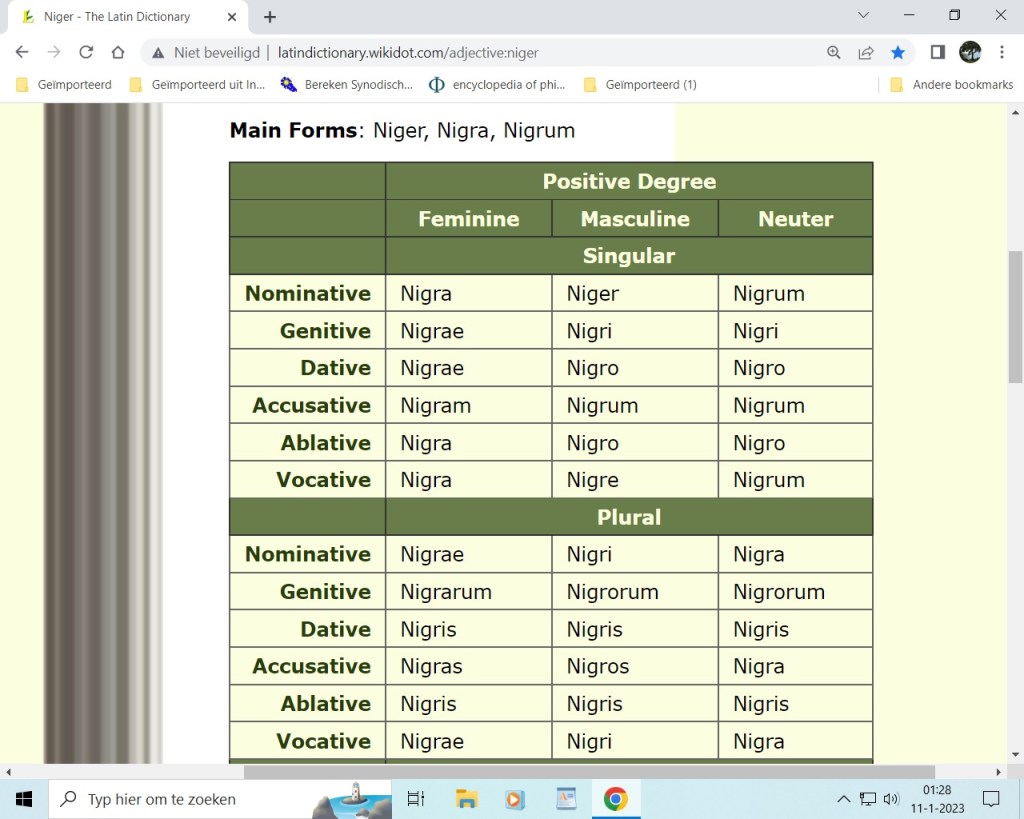Click the 'Niet beveiligd' security warning
The image size is (1024, 819).
pos(206,52)
